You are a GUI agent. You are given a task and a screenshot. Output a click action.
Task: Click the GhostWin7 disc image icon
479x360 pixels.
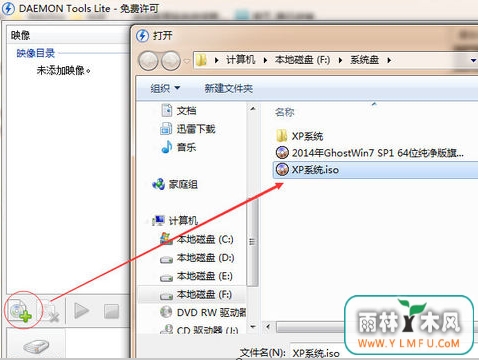(x=282, y=153)
